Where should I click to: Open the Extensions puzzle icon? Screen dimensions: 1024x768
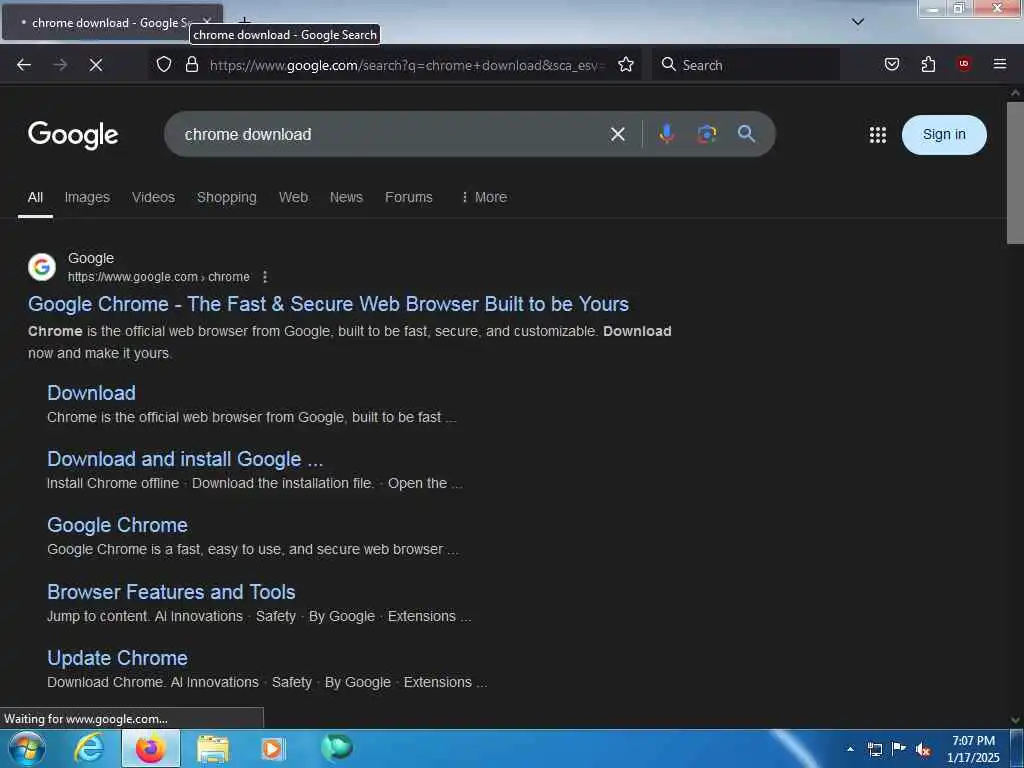point(928,64)
